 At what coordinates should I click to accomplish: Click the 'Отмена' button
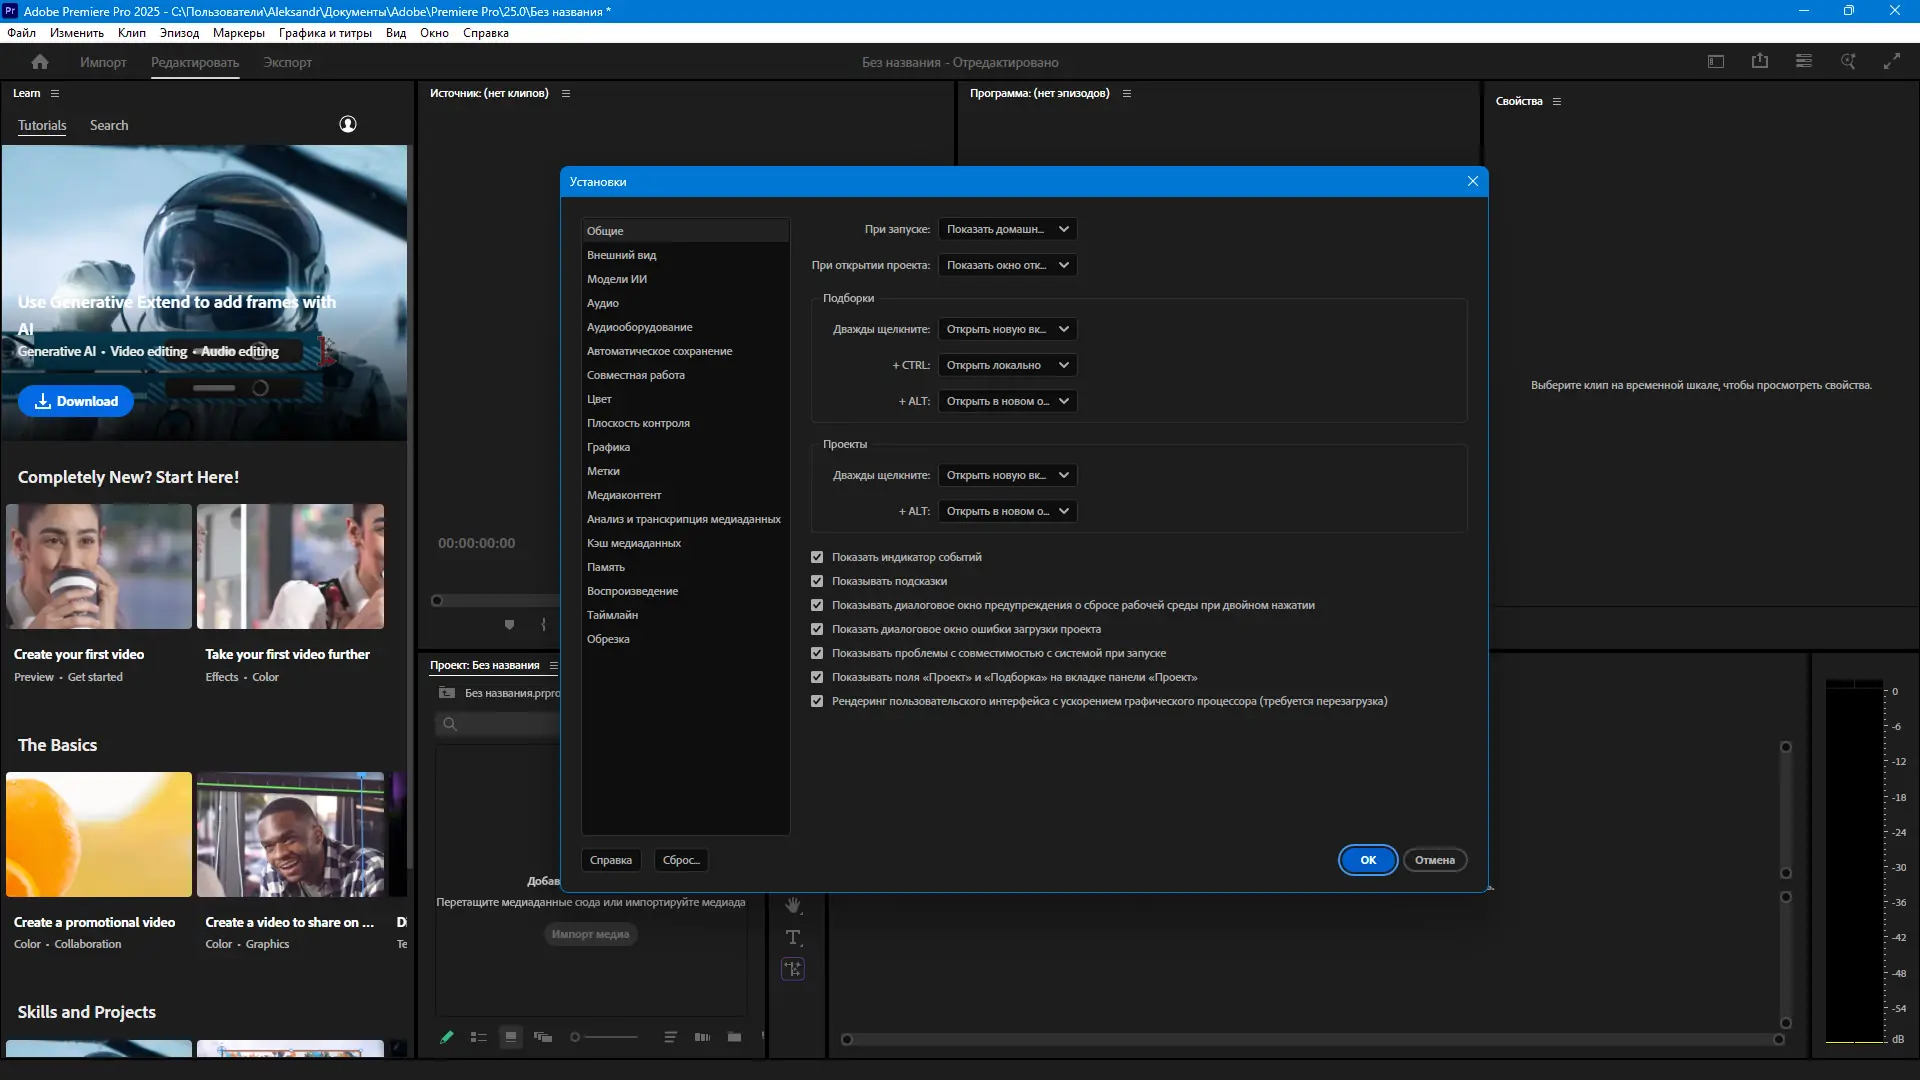pos(1434,860)
